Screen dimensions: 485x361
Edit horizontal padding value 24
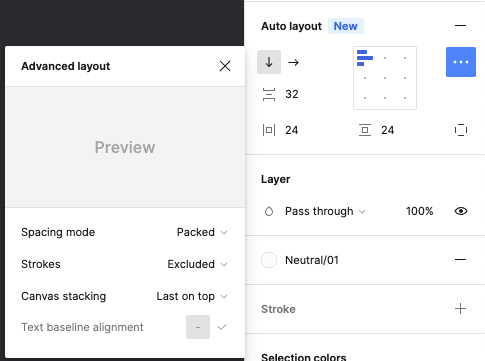291,130
